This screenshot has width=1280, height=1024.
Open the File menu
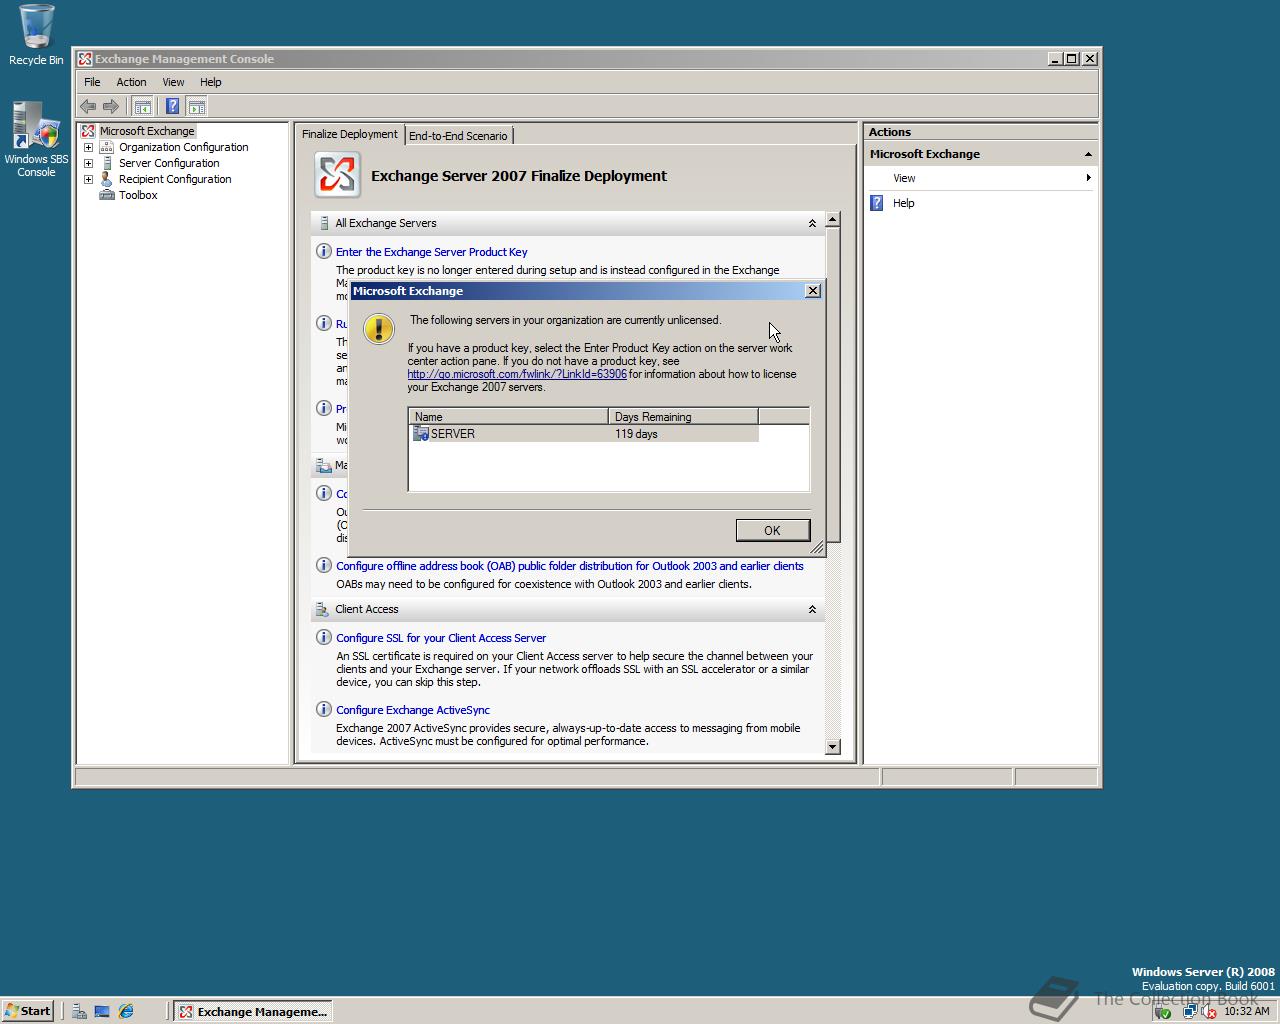tap(92, 82)
